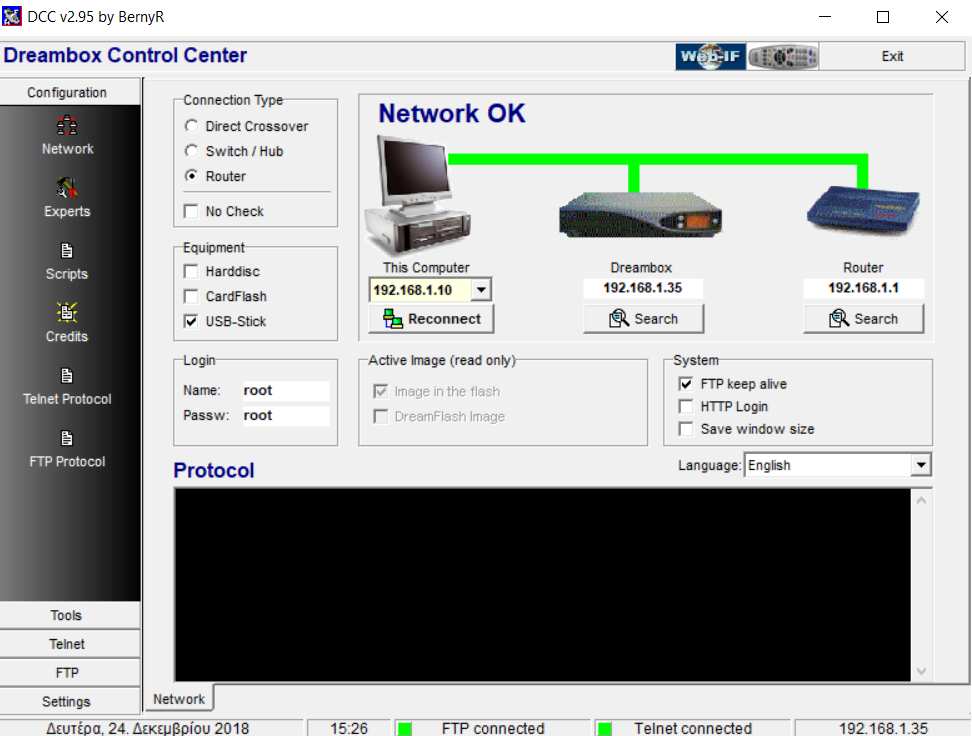Search for the Router IP

pyautogui.click(x=864, y=319)
